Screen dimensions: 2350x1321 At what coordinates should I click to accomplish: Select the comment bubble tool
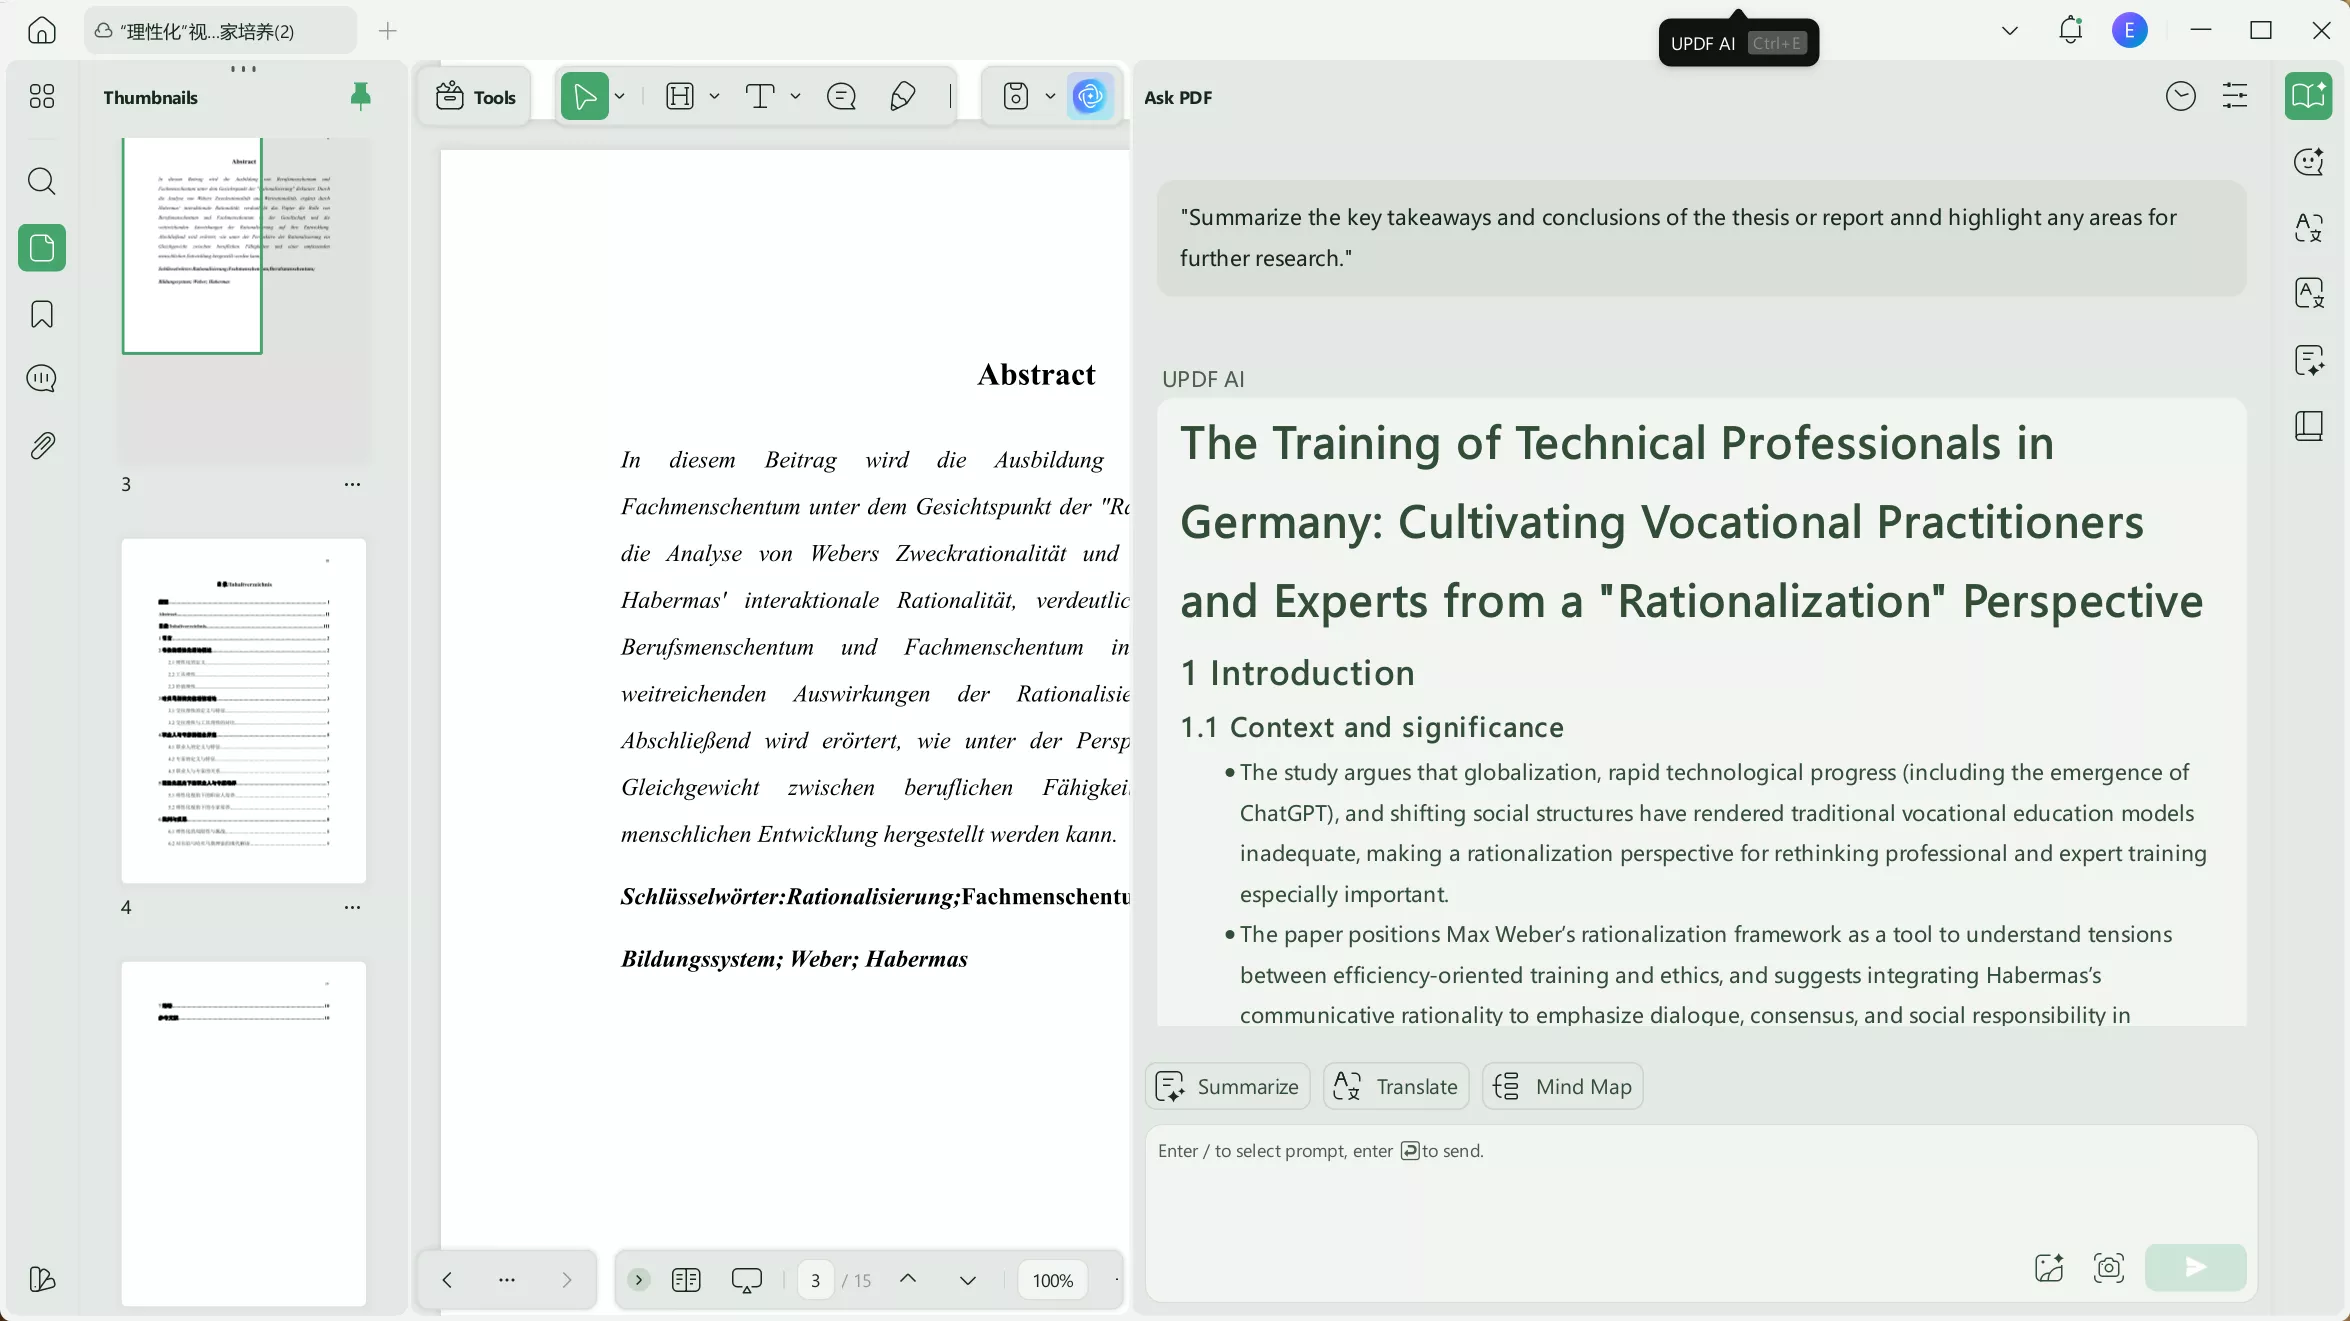[x=841, y=96]
